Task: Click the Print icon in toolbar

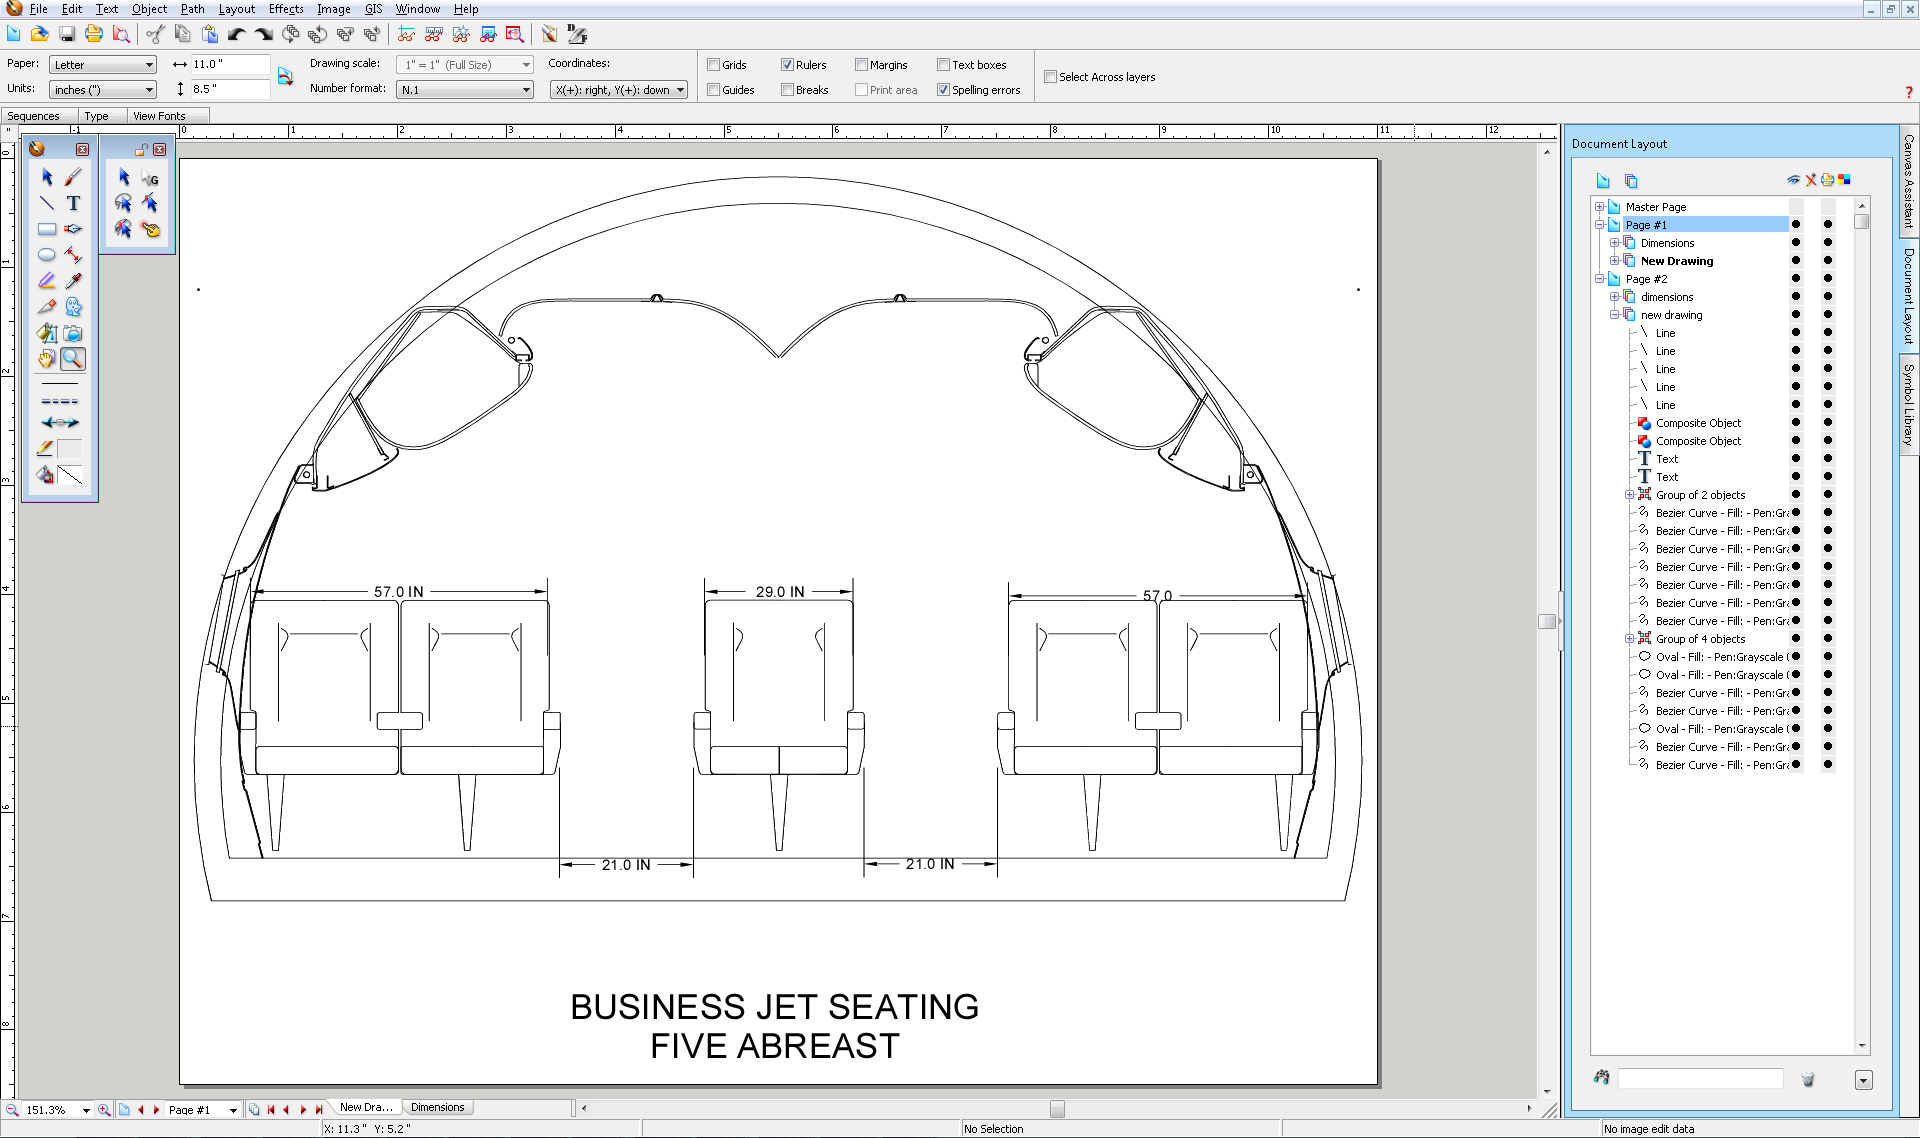Action: point(93,34)
